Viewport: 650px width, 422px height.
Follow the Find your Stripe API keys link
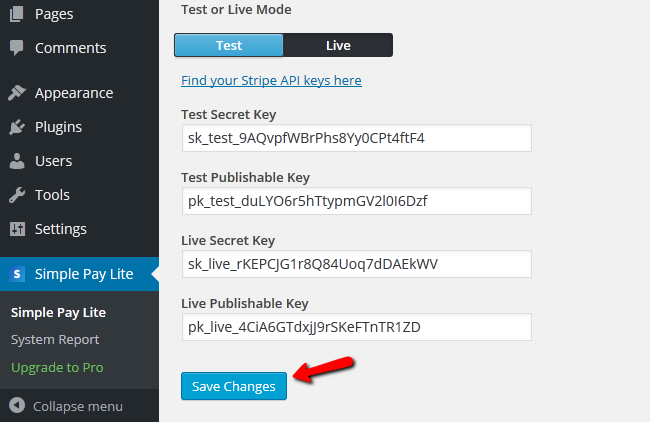pos(271,80)
